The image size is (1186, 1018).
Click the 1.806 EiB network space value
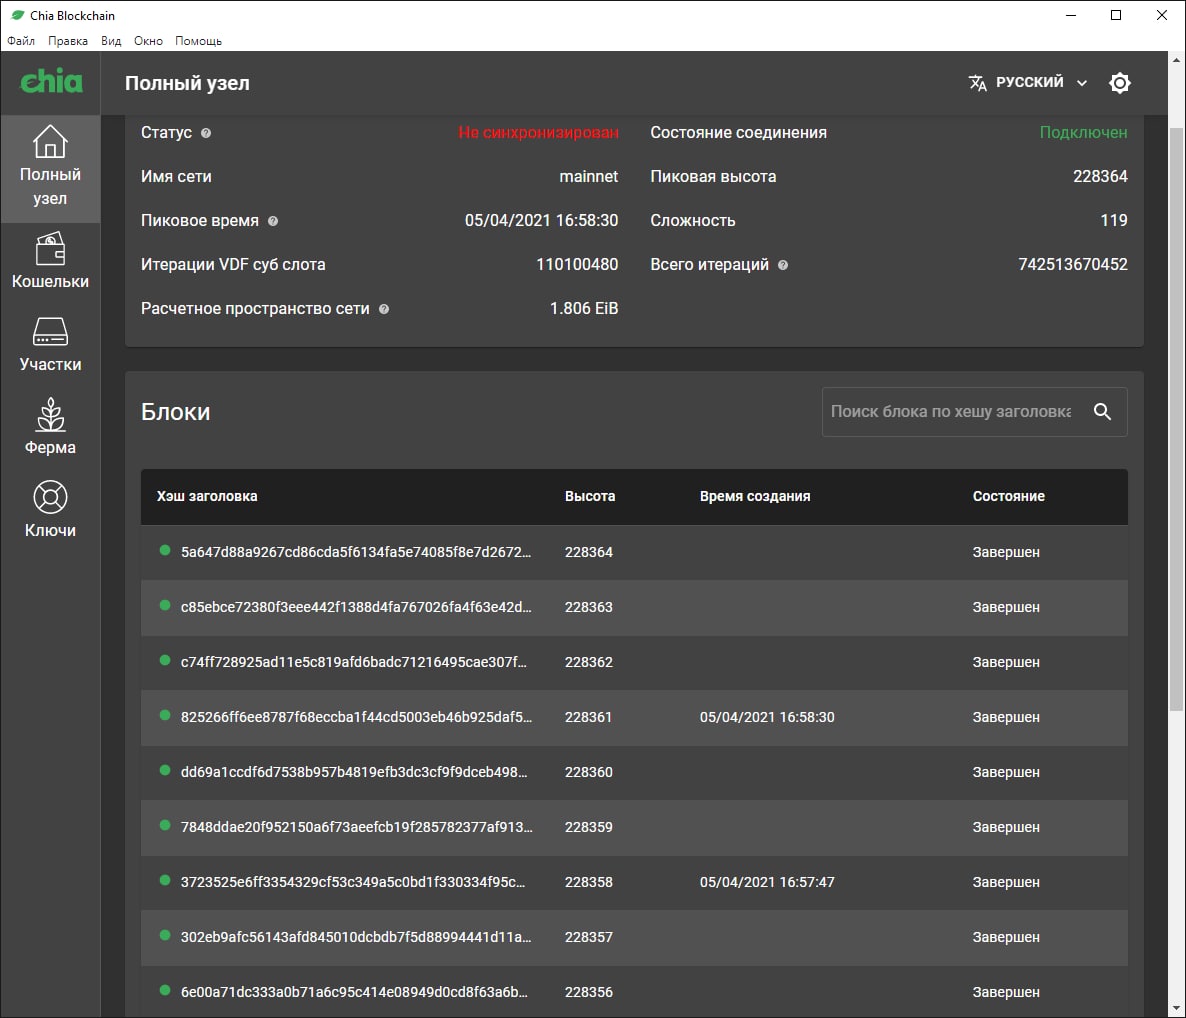pos(584,309)
